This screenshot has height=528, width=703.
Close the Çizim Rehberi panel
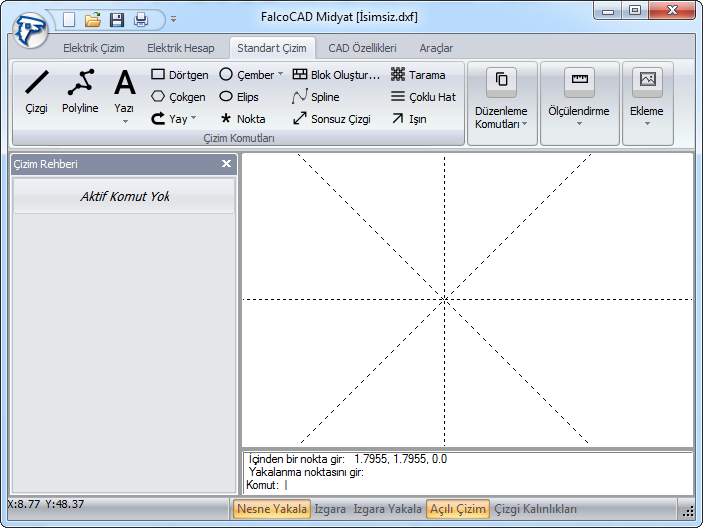tap(226, 164)
